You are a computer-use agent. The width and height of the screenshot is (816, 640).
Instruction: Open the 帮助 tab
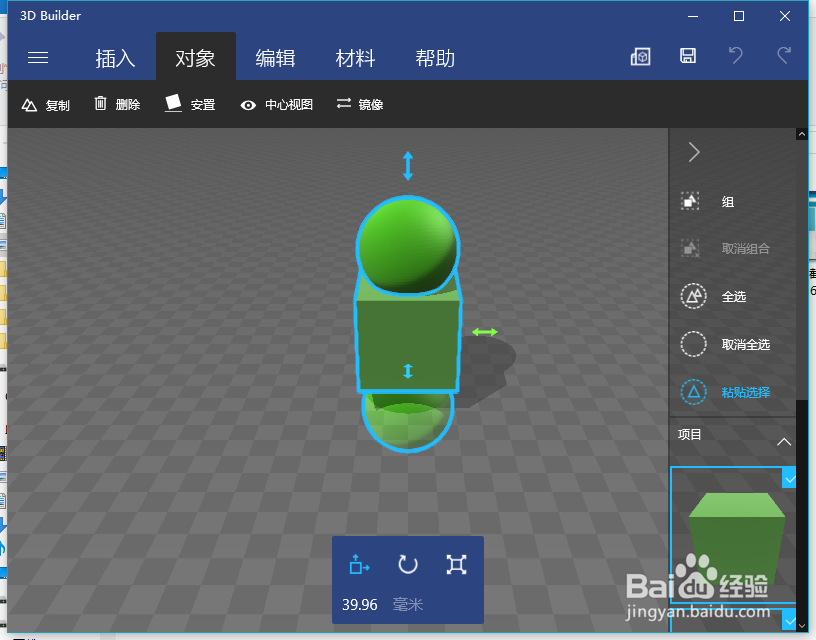coord(435,58)
